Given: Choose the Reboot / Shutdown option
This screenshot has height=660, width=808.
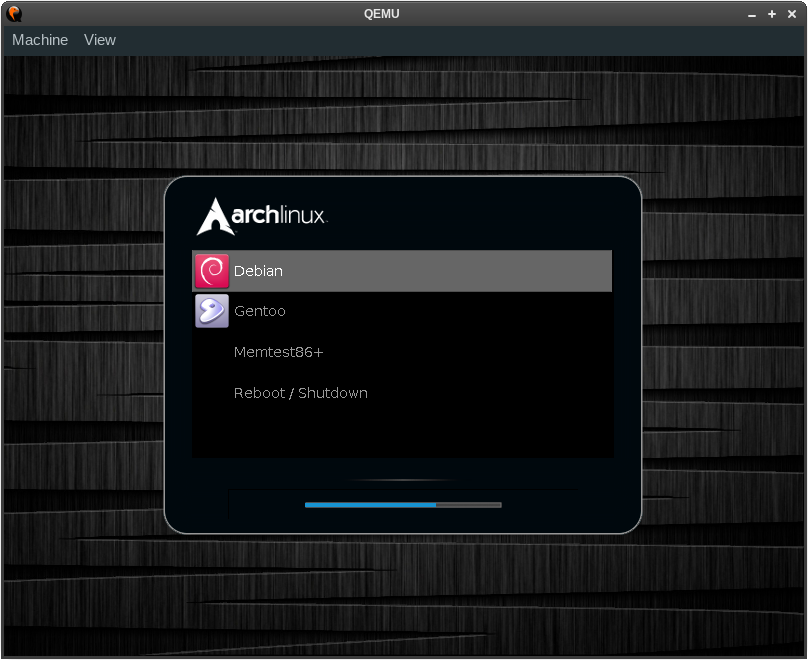Looking at the screenshot, I should 300,392.
